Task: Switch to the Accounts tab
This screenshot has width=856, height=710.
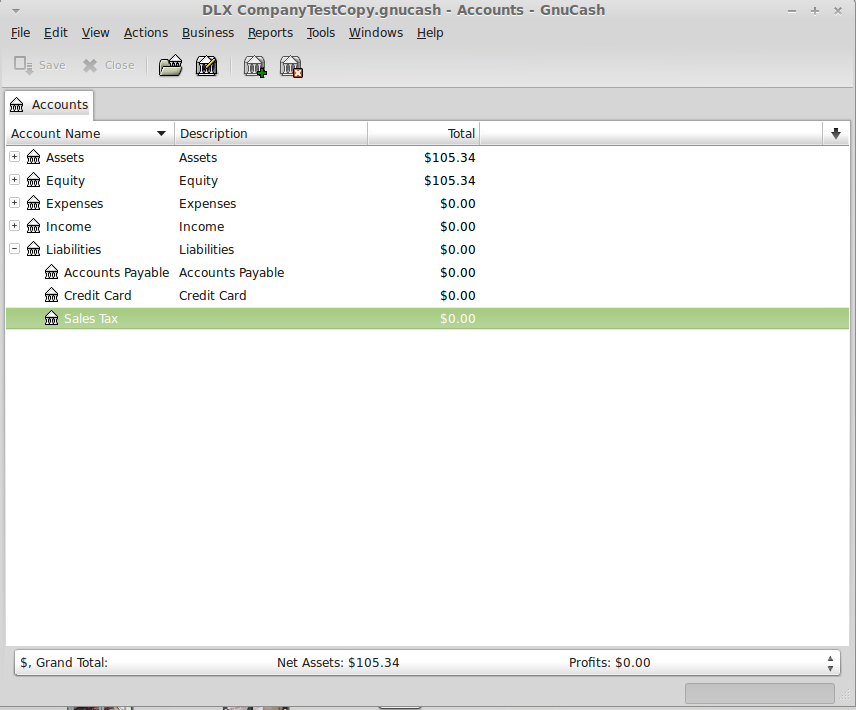Action: pyautogui.click(x=49, y=104)
